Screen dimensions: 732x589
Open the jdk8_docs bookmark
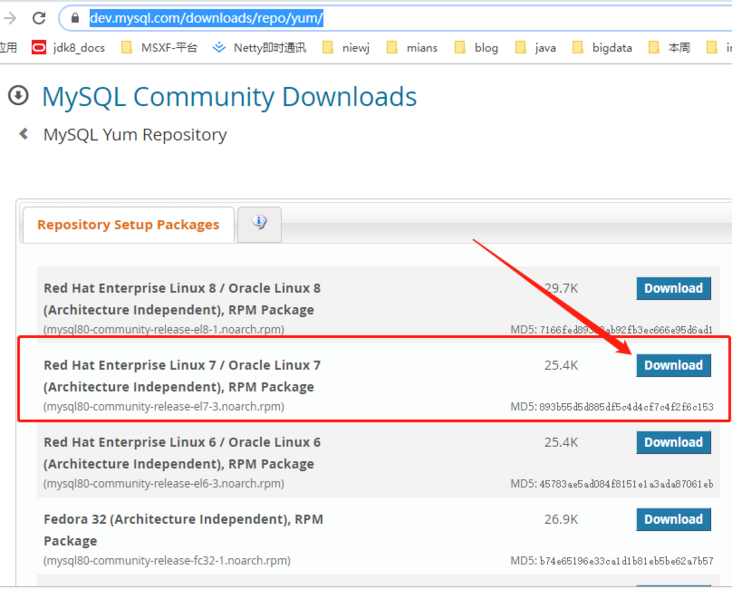(68, 47)
